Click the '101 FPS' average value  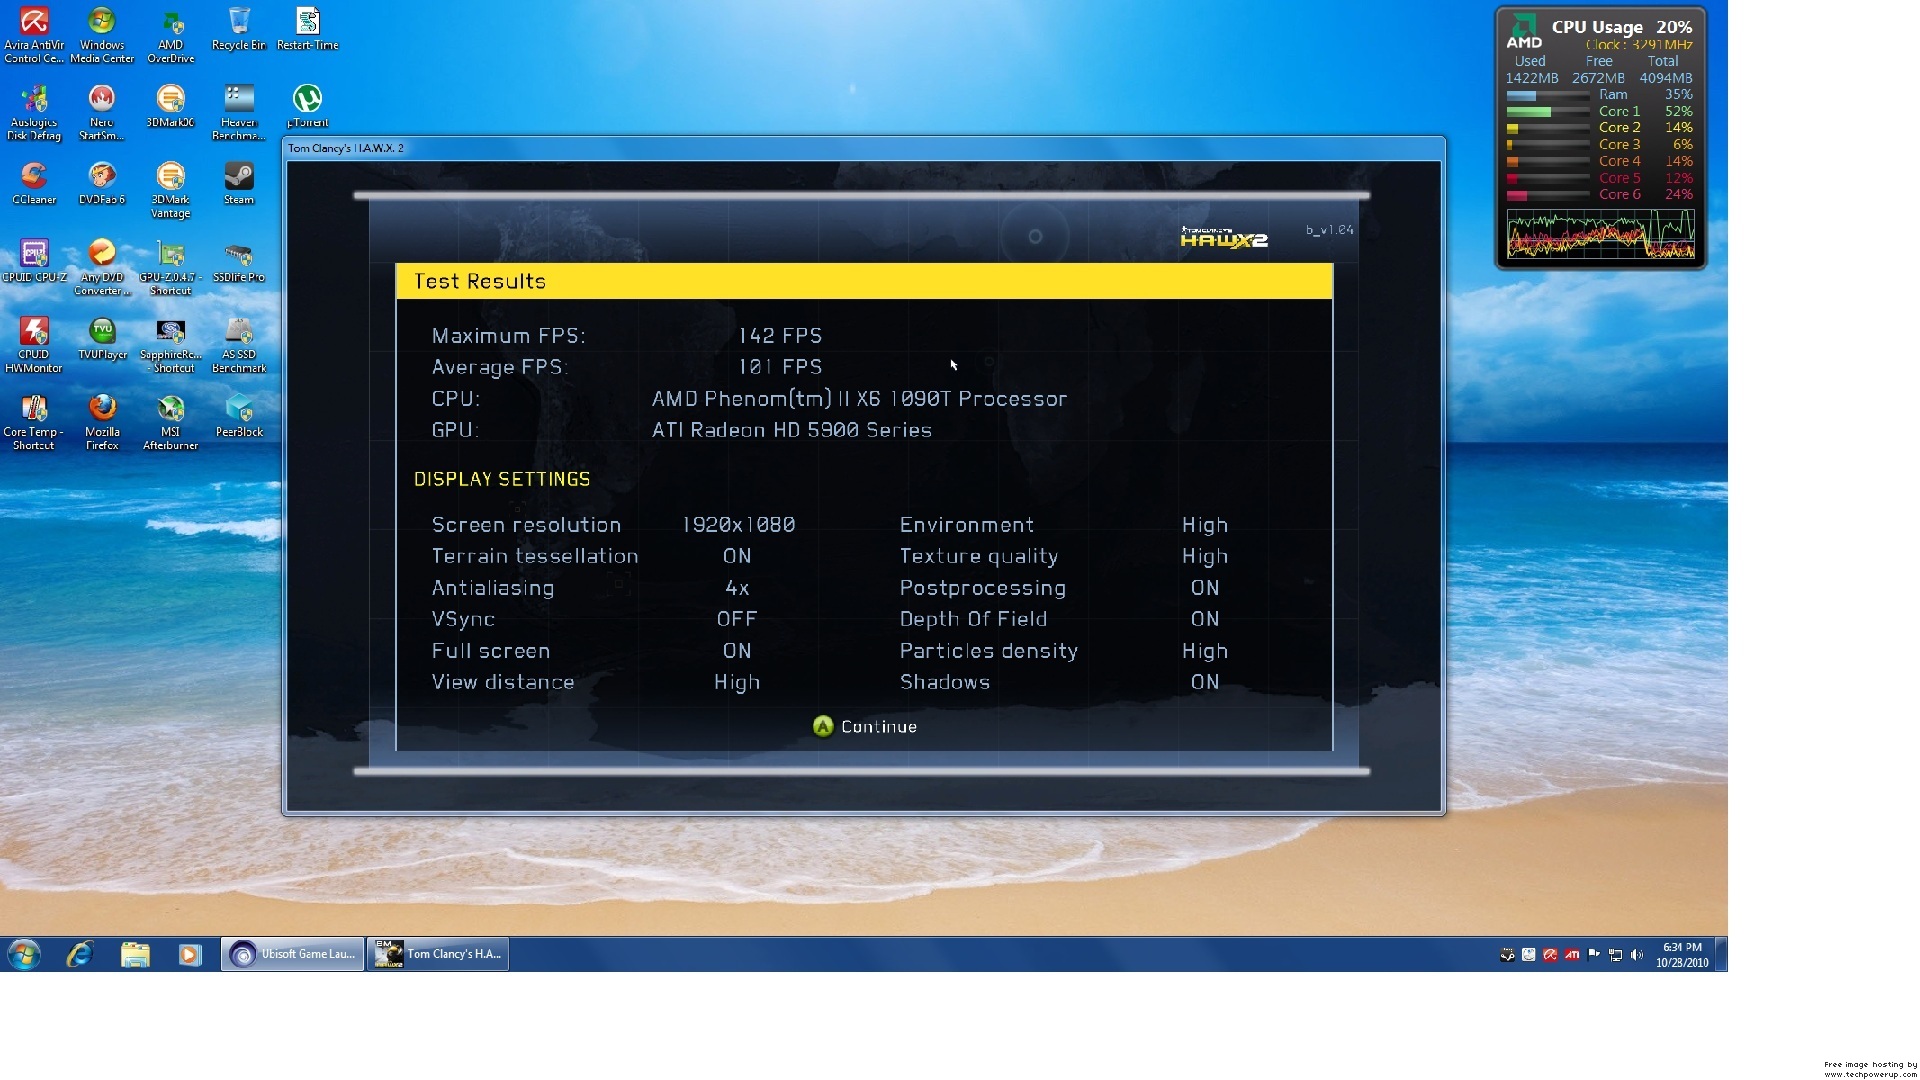pyautogui.click(x=780, y=367)
